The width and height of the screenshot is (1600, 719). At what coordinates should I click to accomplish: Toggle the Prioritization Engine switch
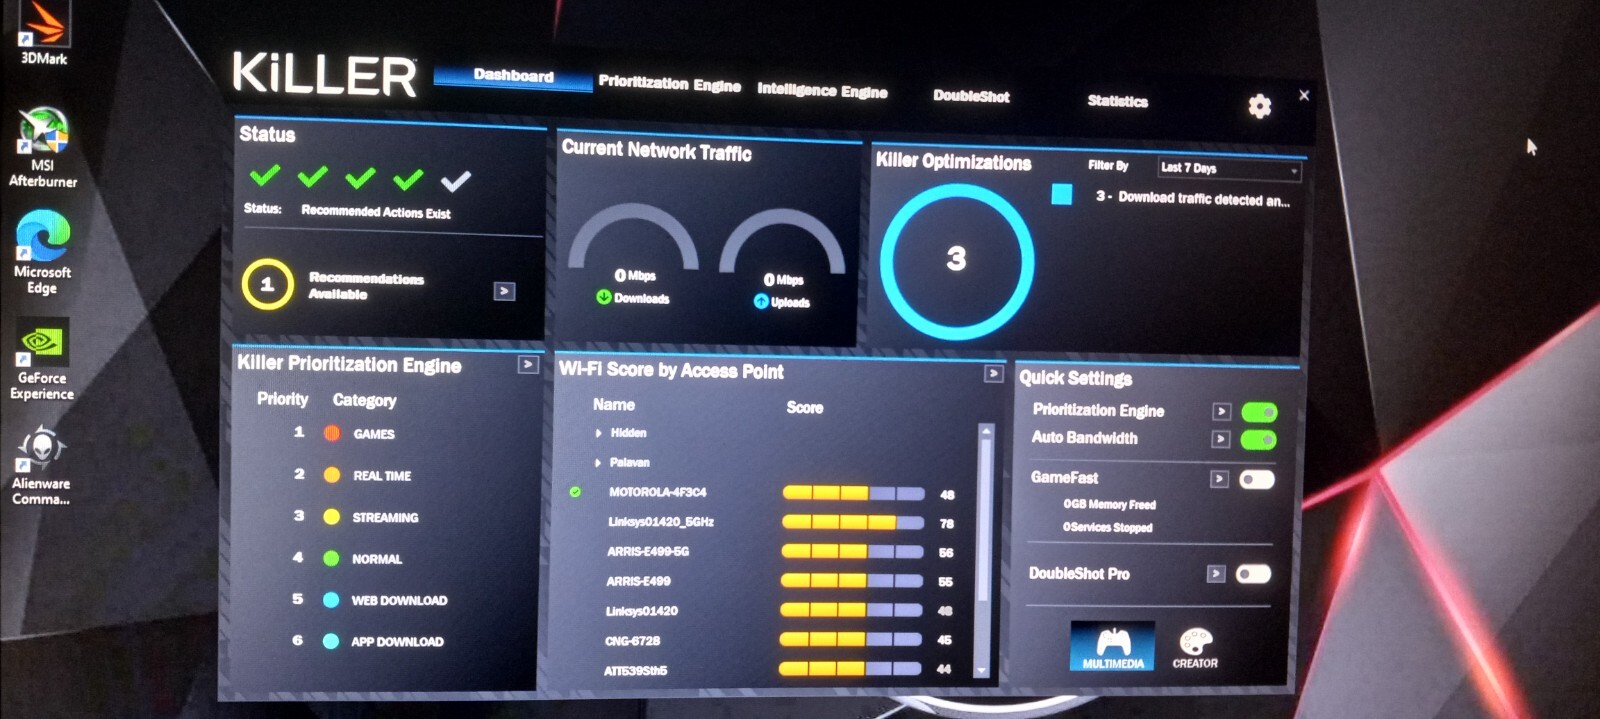coord(1258,412)
